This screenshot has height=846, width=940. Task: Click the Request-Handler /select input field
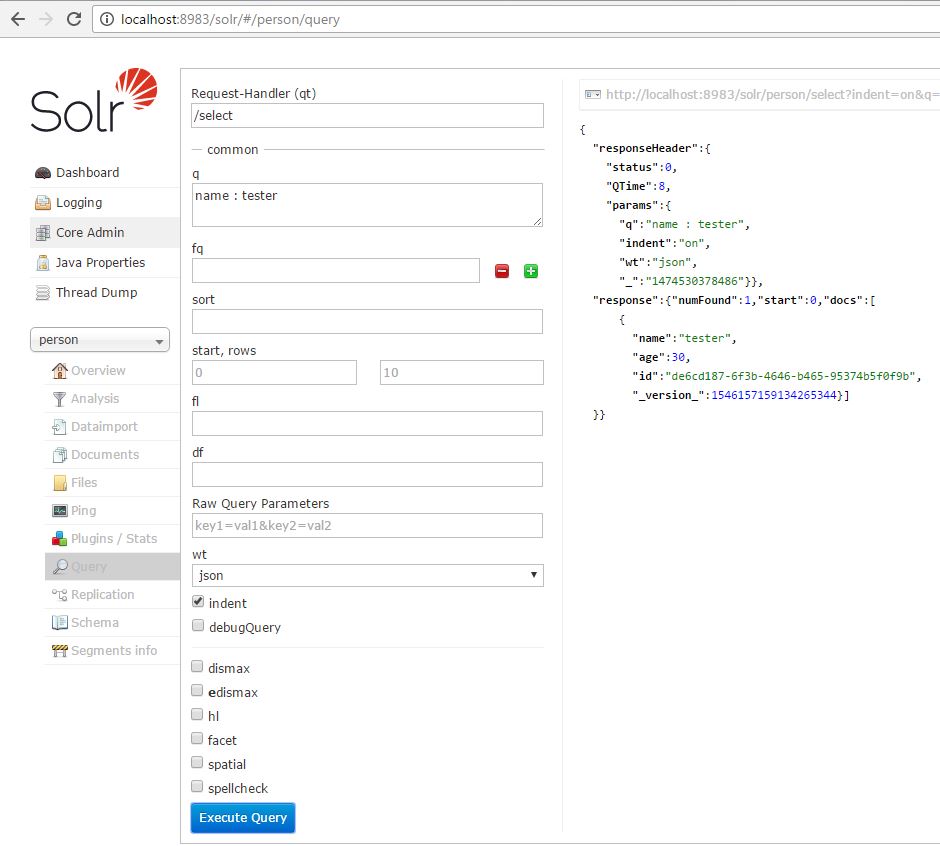pos(367,116)
